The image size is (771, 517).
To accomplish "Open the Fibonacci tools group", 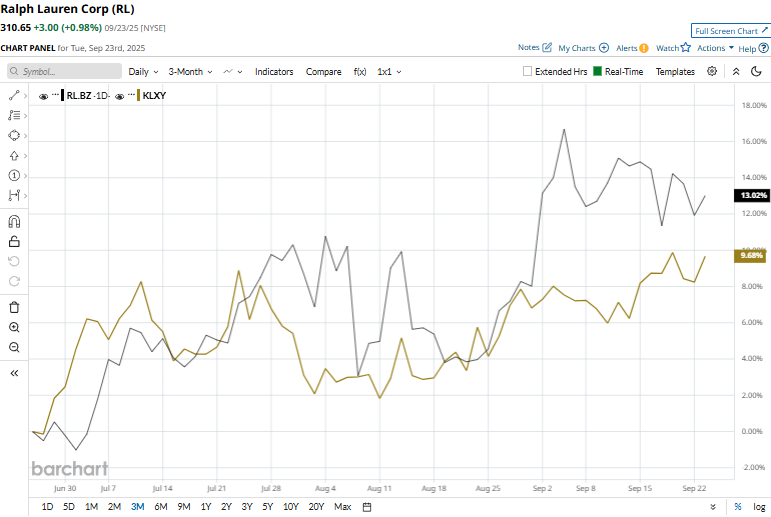I will pyautogui.click(x=14, y=116).
